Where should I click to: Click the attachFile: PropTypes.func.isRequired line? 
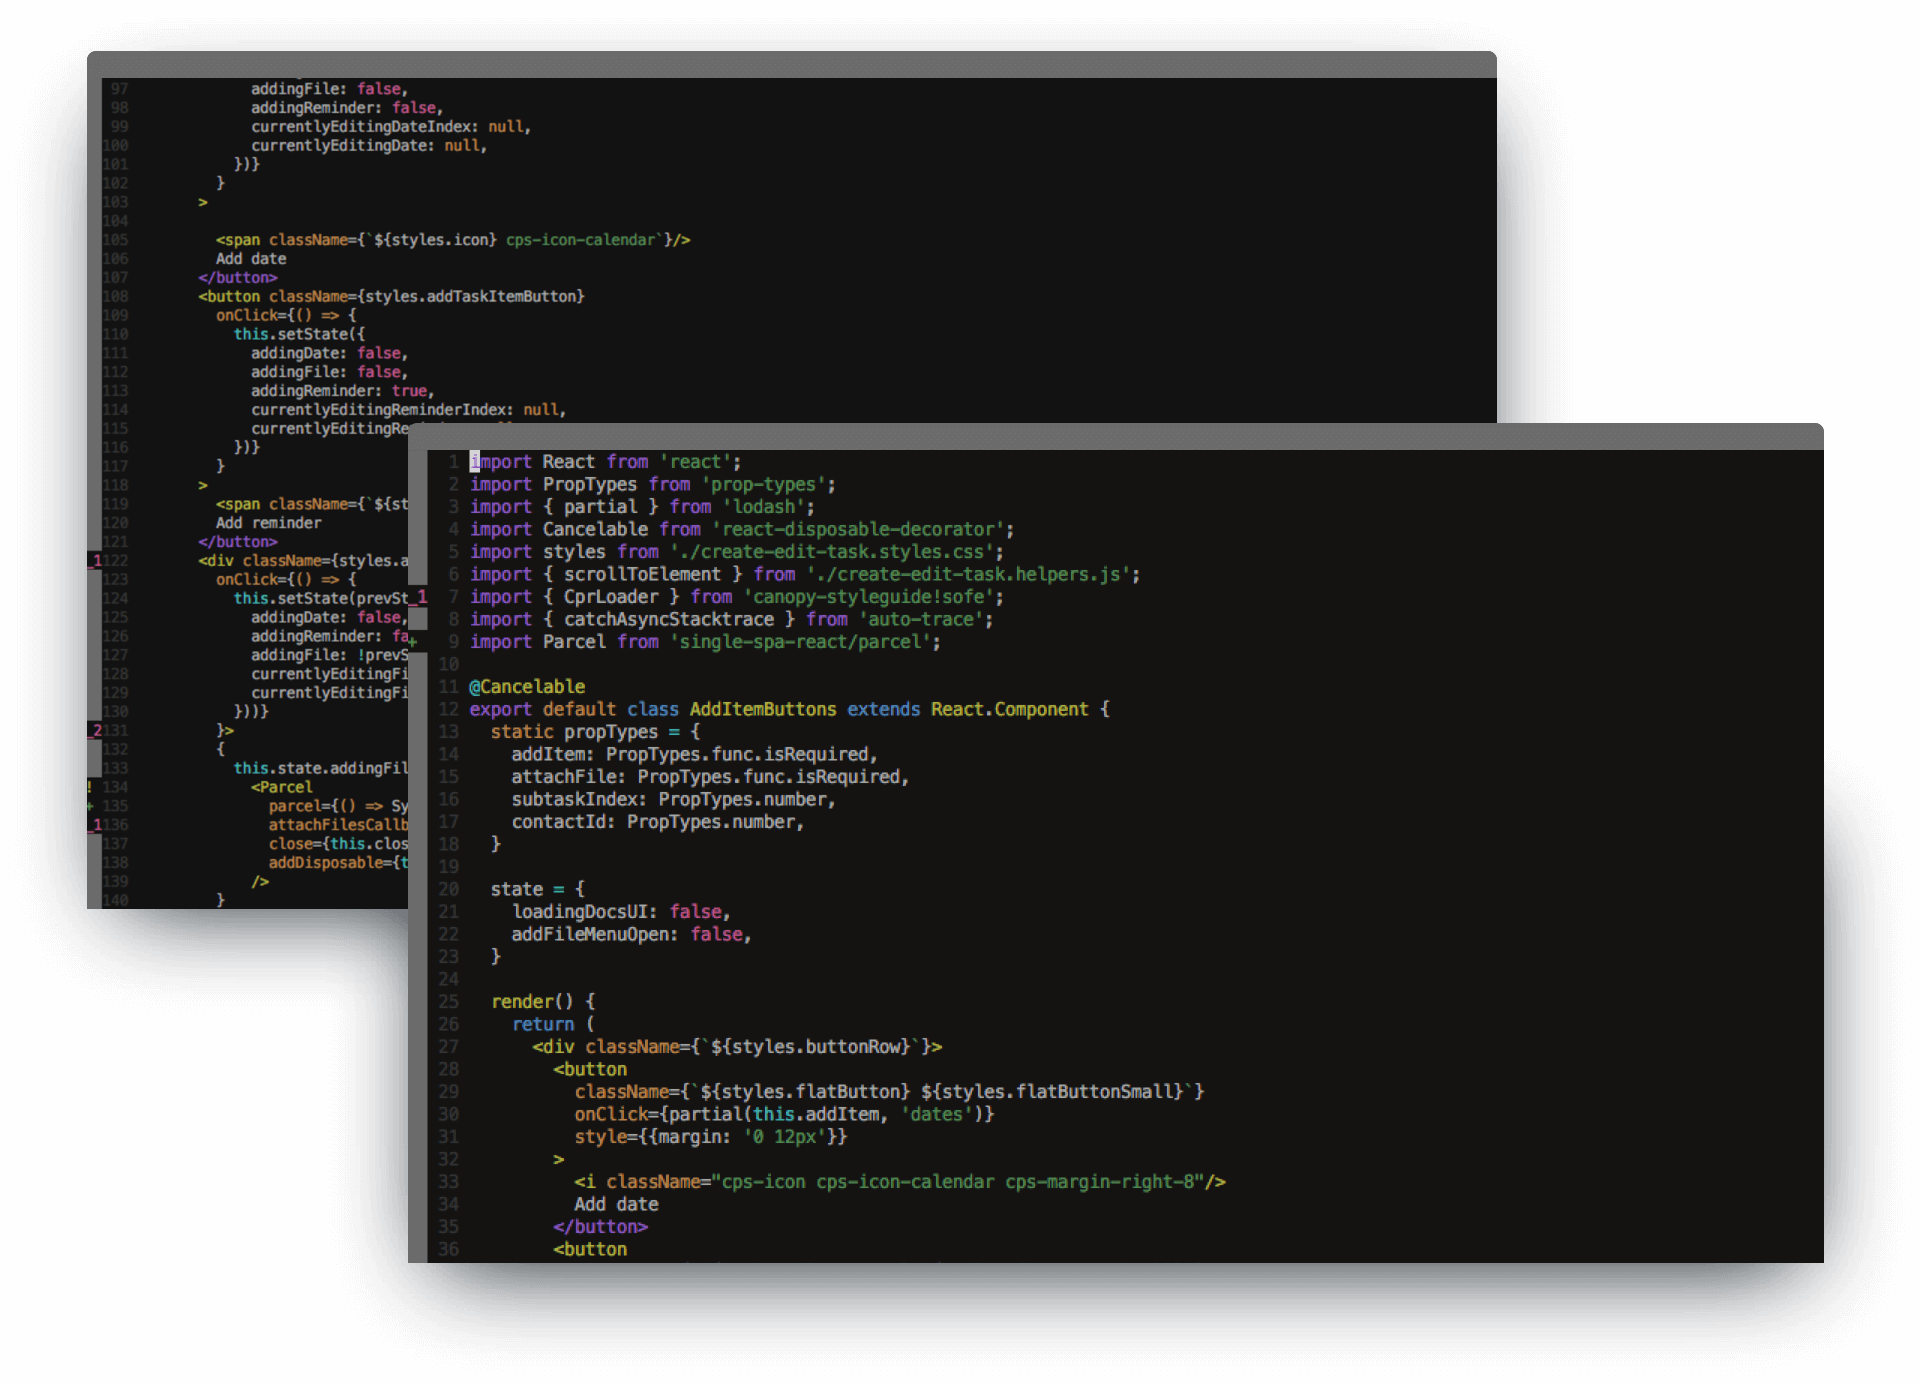[710, 777]
